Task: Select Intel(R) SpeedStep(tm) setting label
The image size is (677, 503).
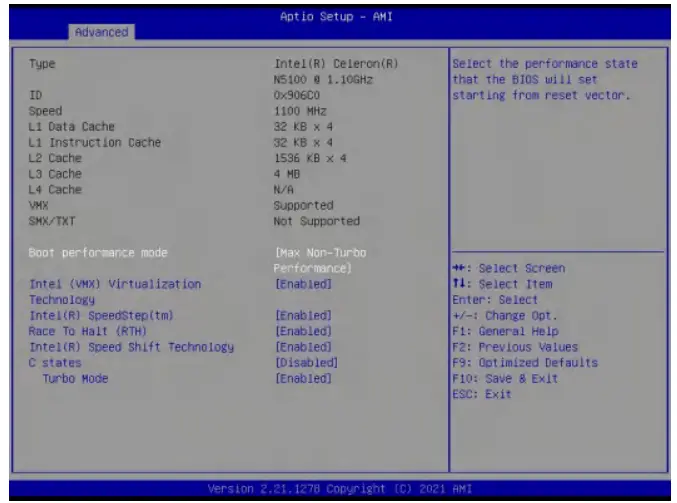Action: click(x=101, y=316)
